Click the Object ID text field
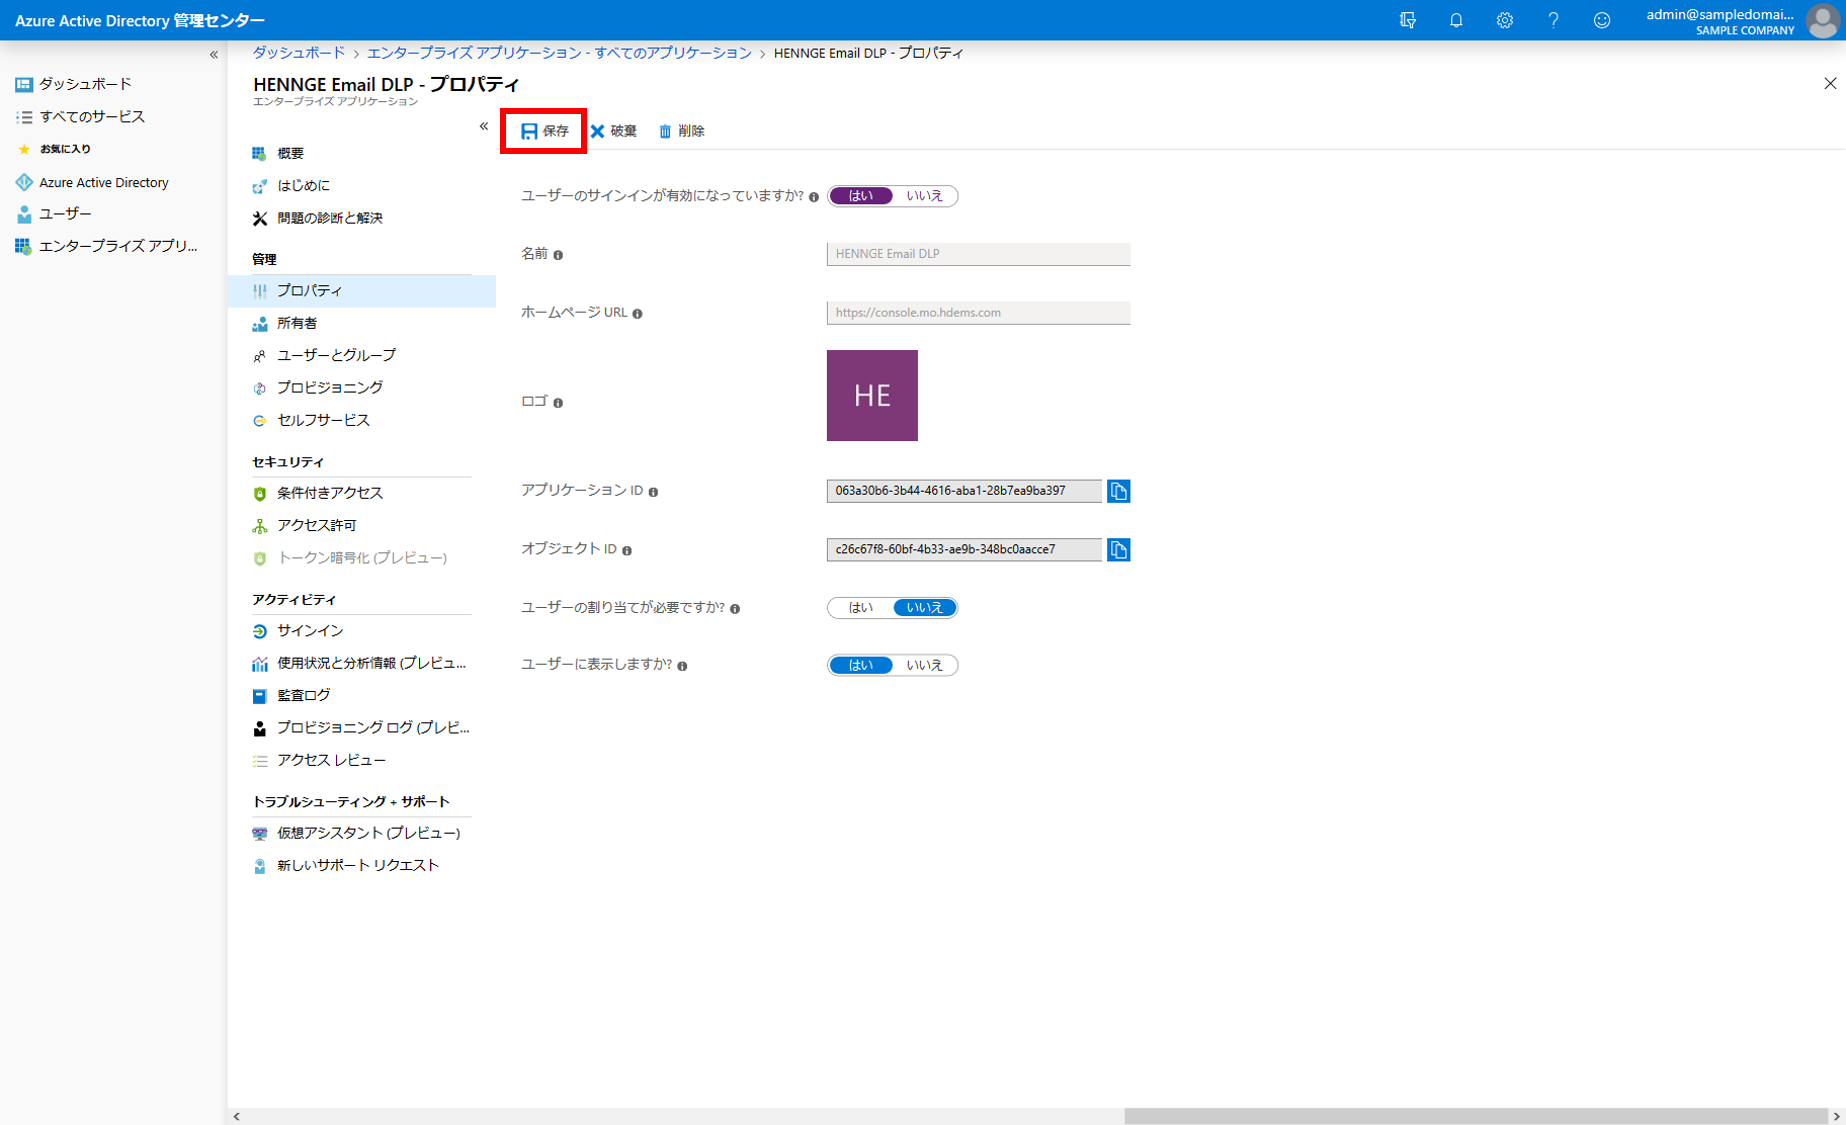Viewport: 1846px width, 1125px height. [964, 550]
